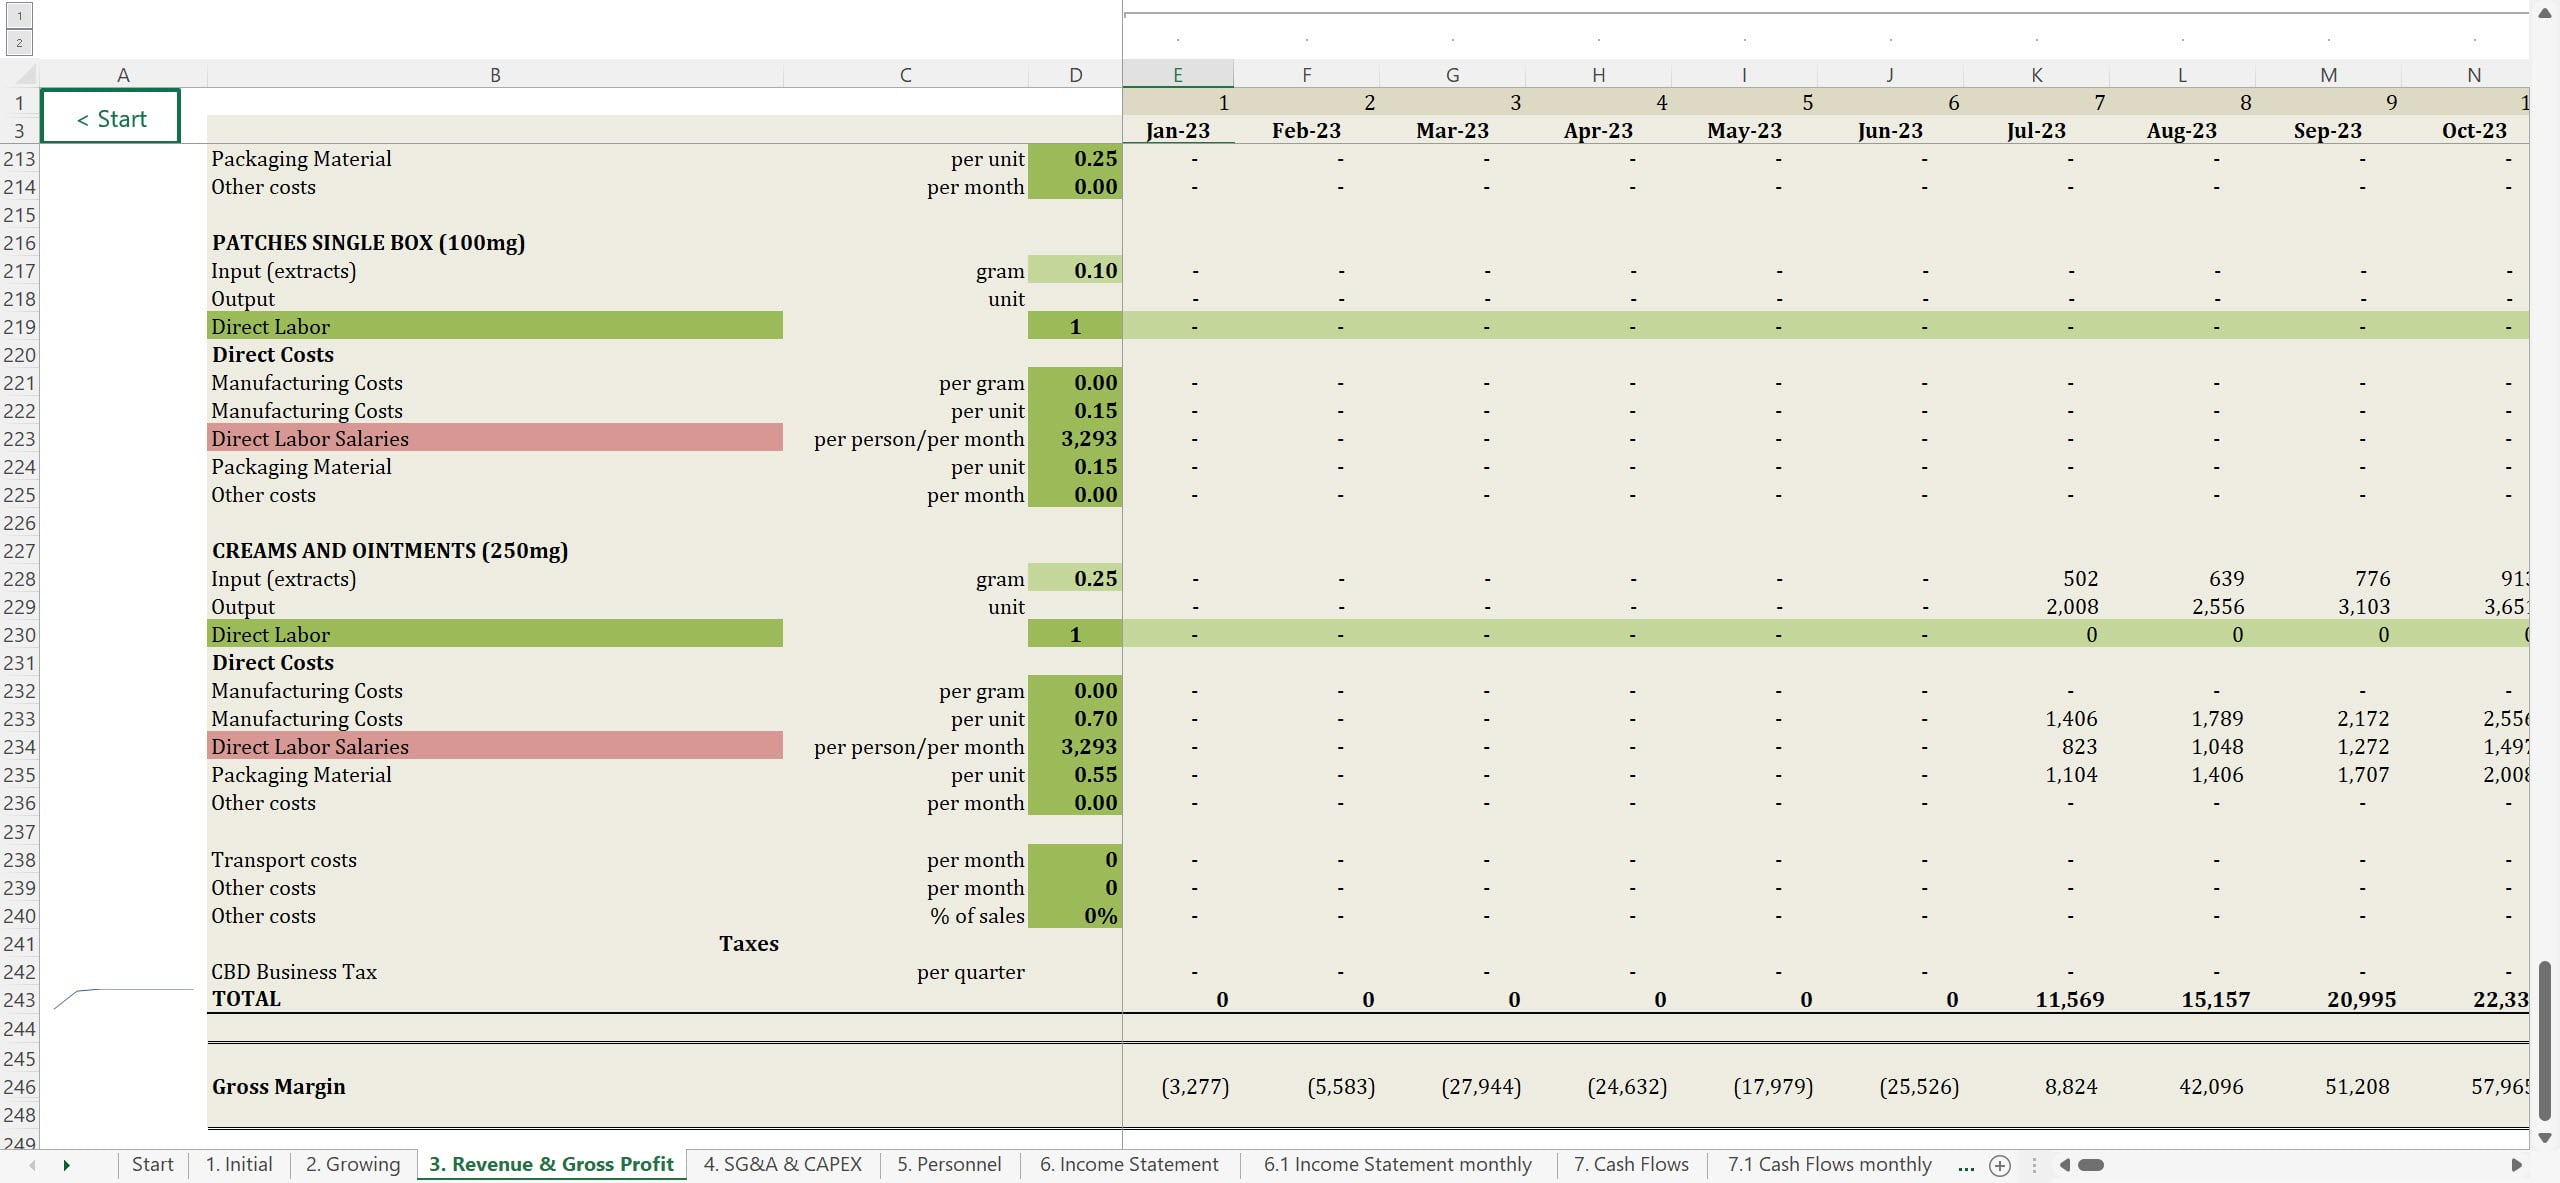Click the New Sheet plus icon

point(1999,1165)
